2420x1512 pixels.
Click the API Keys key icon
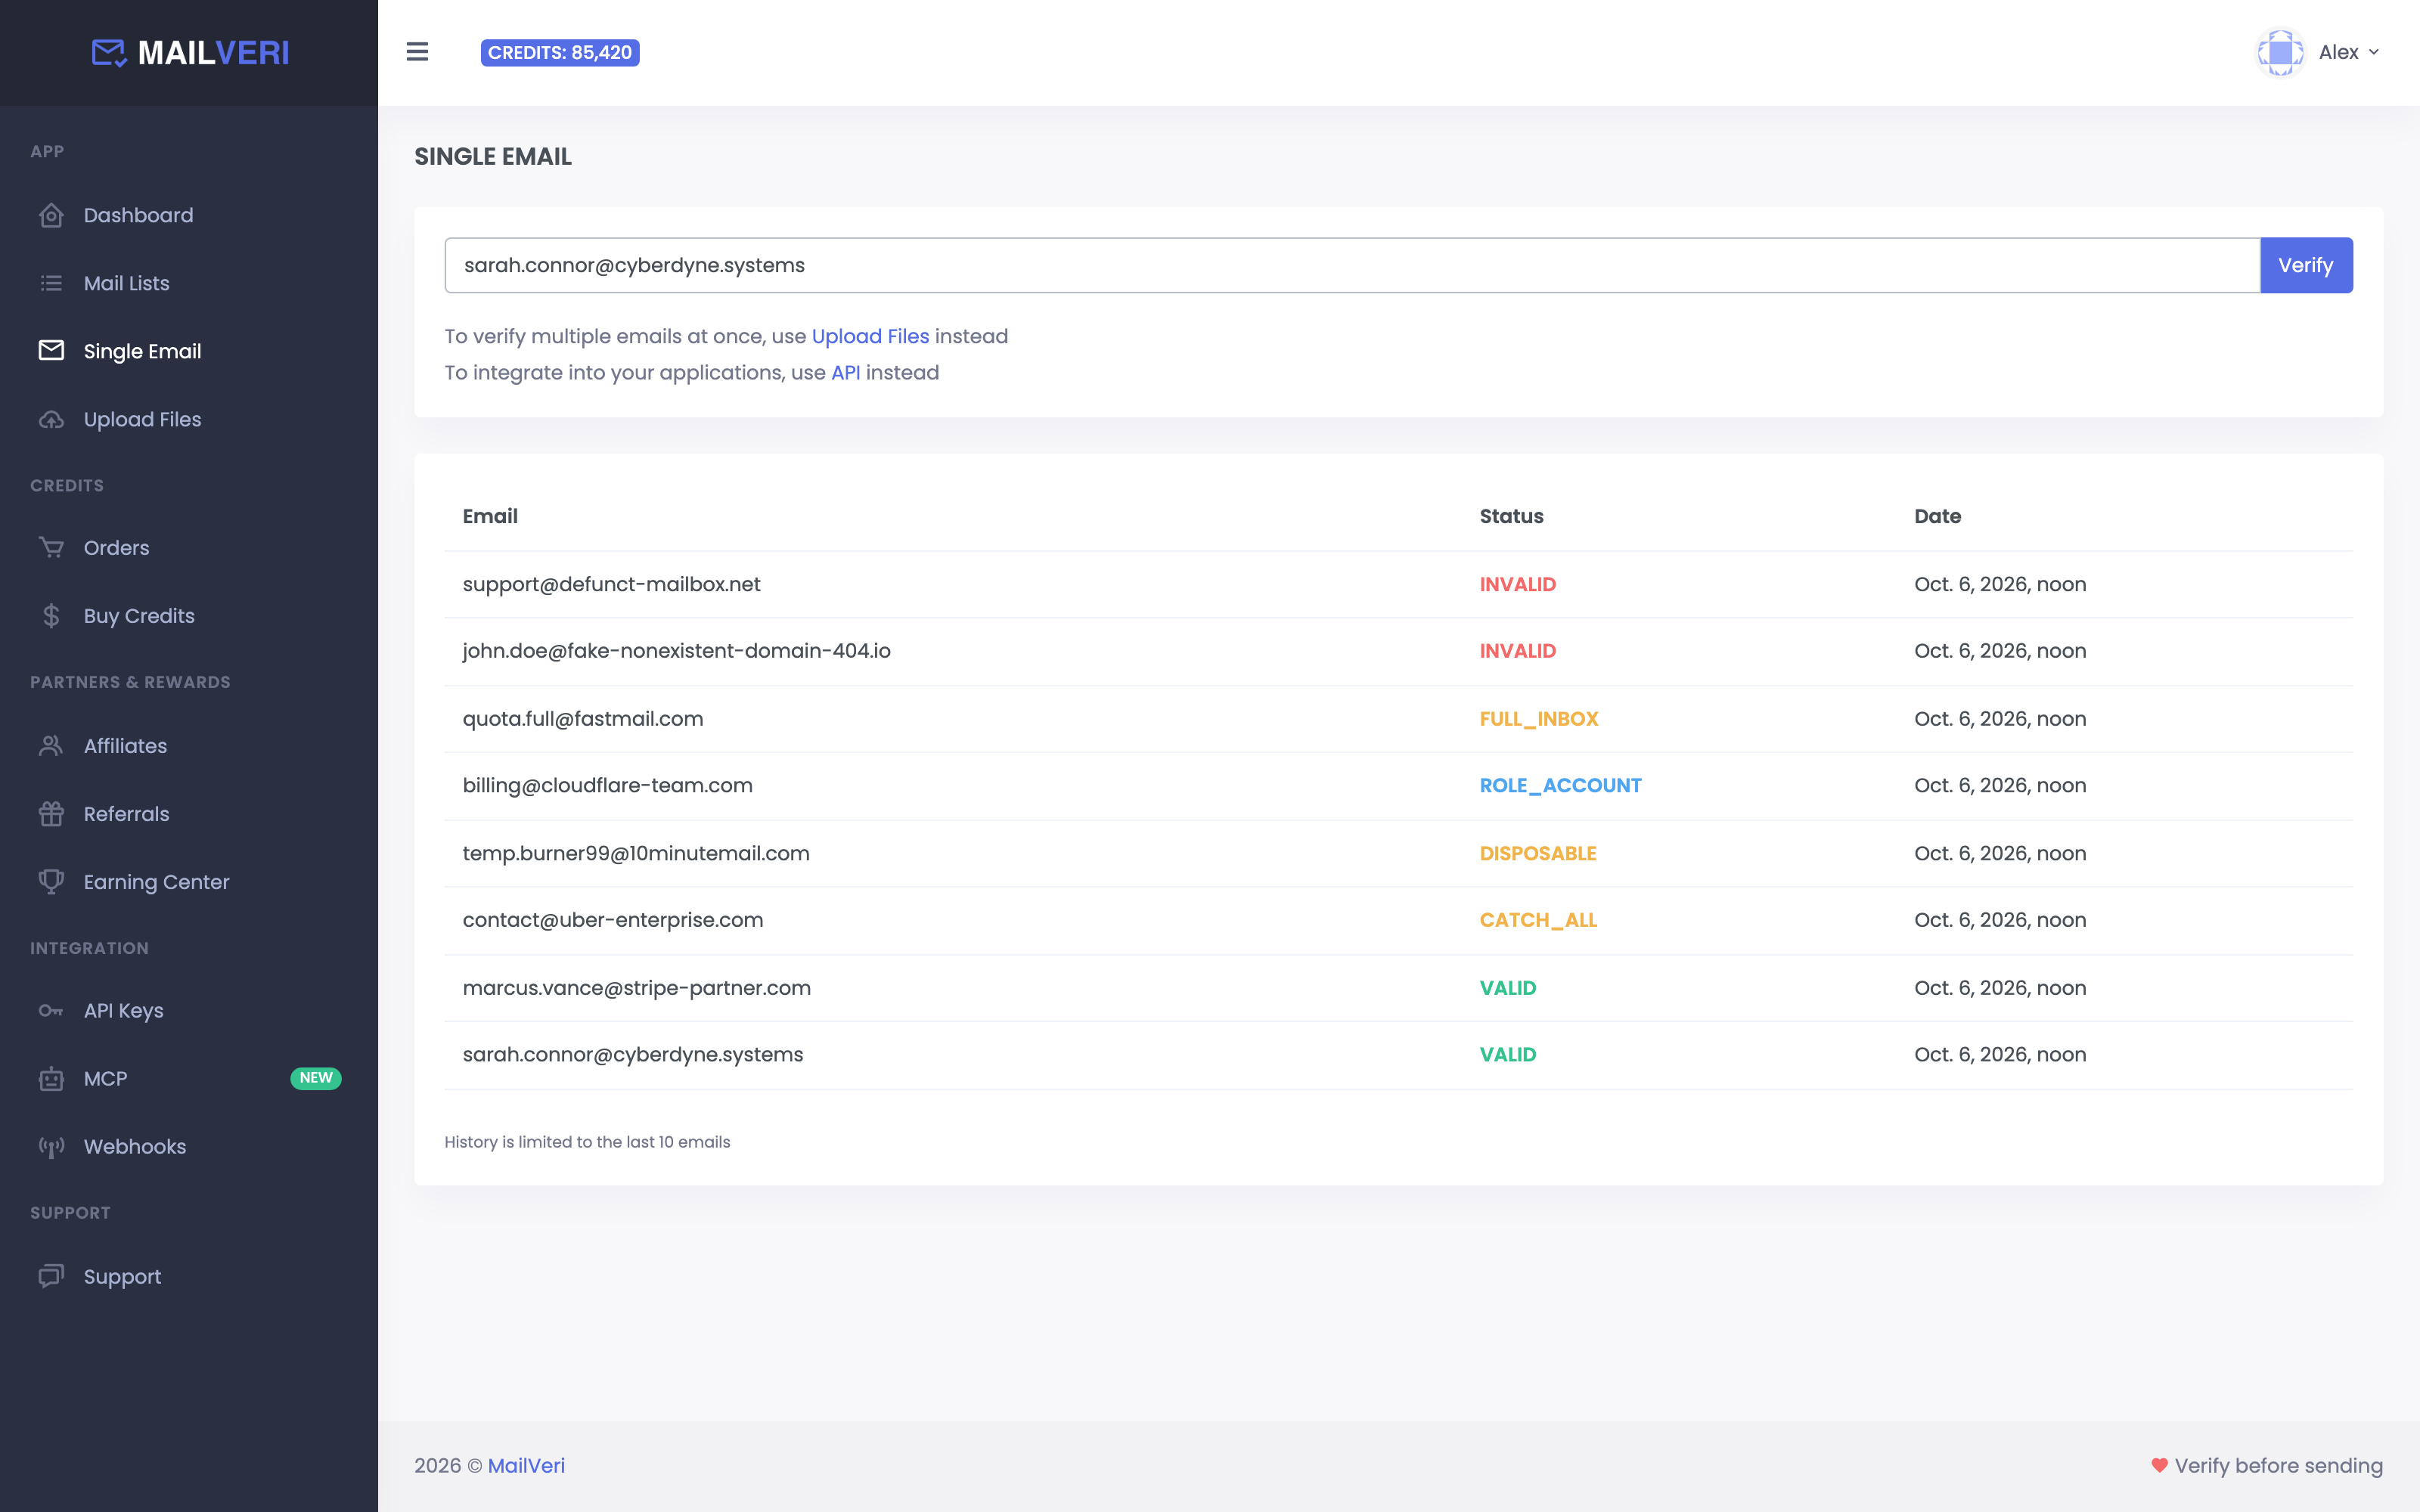(x=51, y=1011)
